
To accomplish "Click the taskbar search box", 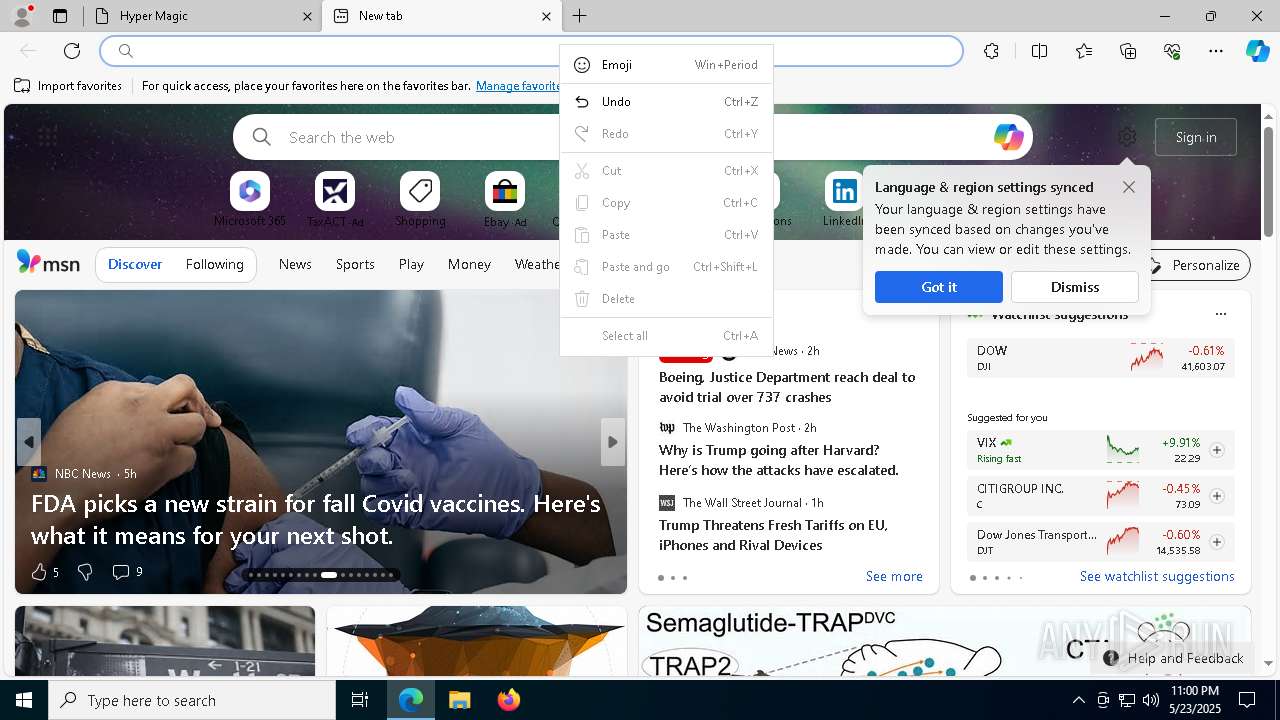I will pos(192,700).
